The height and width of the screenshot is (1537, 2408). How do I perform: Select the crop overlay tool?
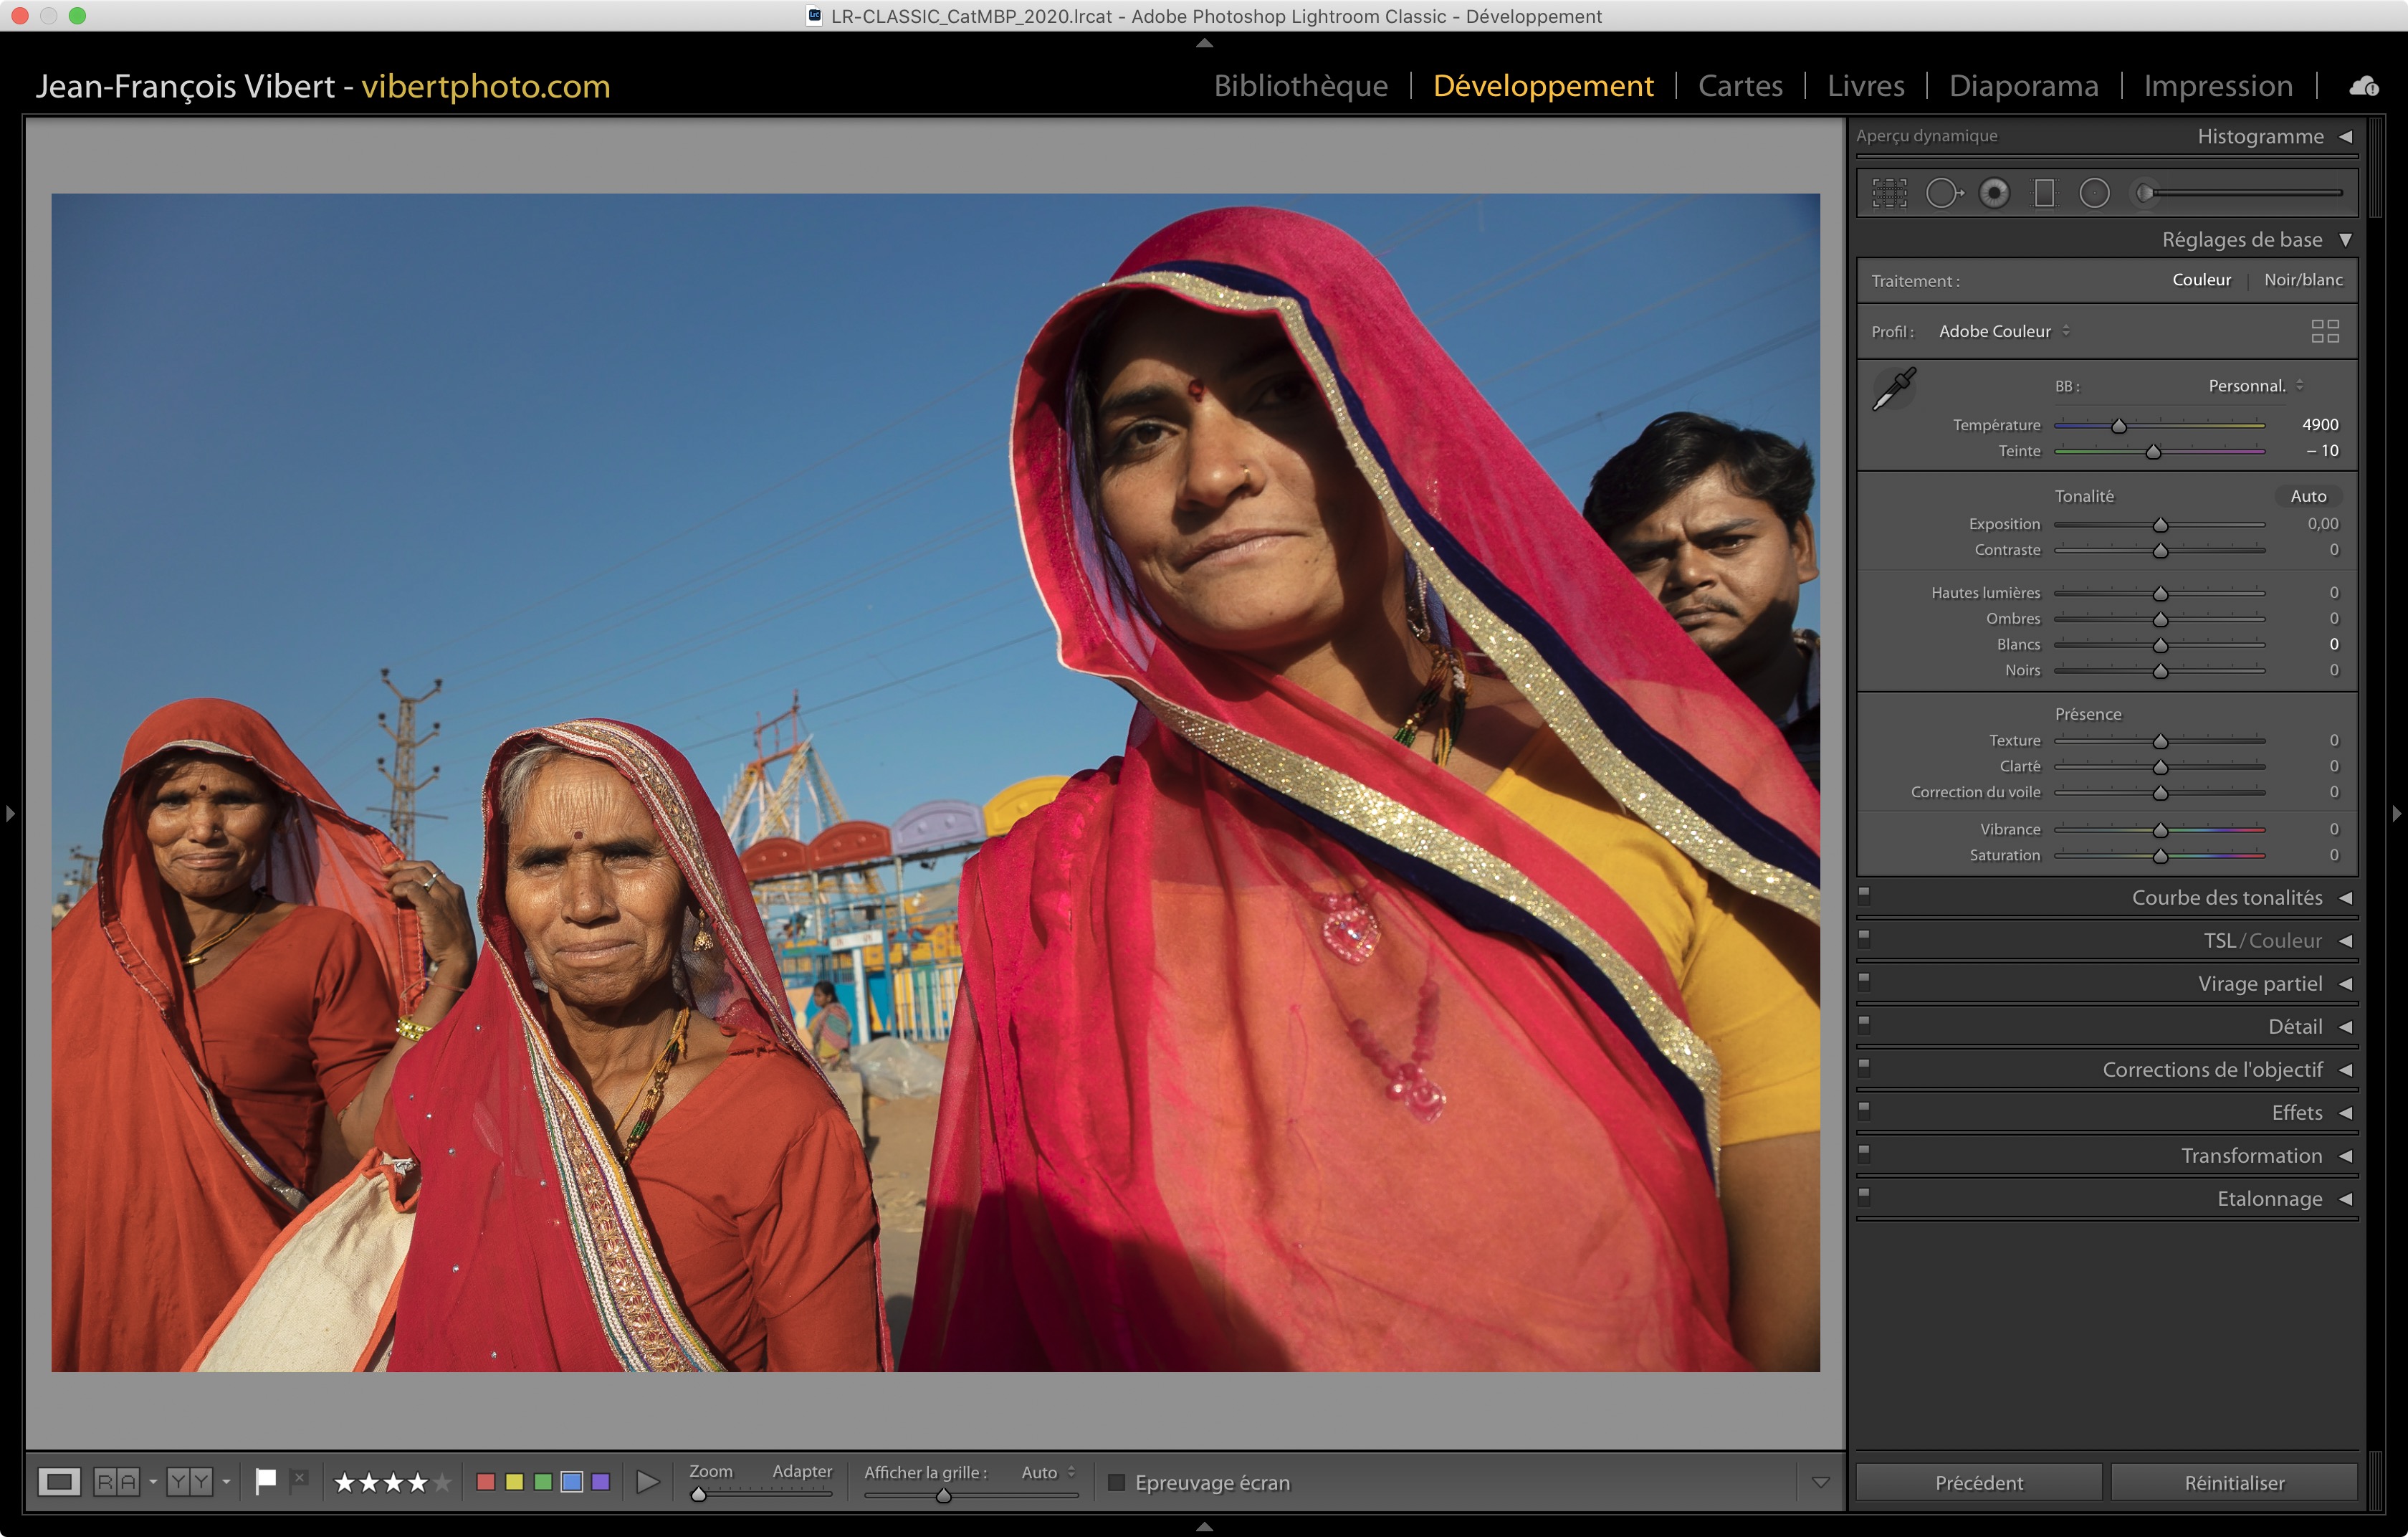(1889, 193)
